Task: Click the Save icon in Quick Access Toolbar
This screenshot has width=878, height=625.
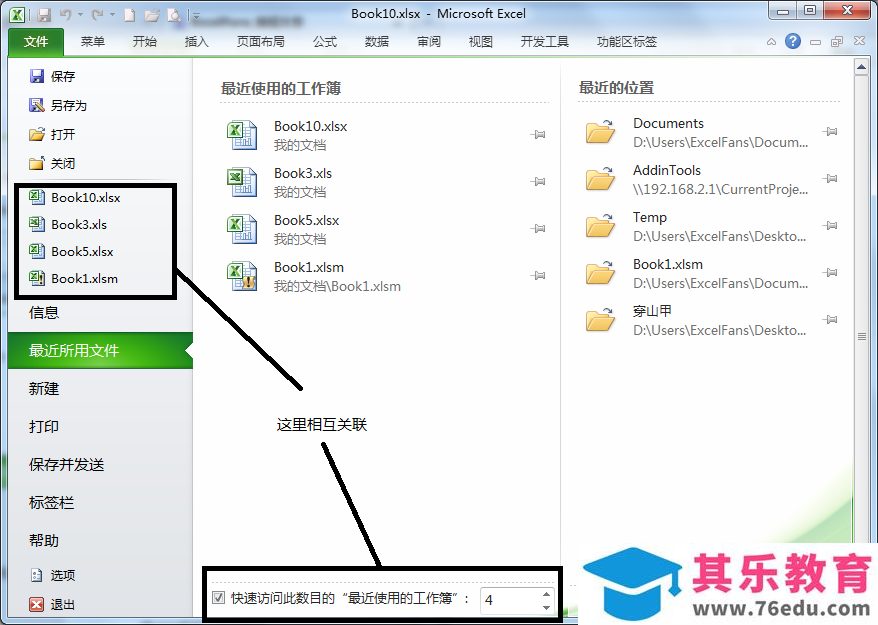Action: click(44, 15)
